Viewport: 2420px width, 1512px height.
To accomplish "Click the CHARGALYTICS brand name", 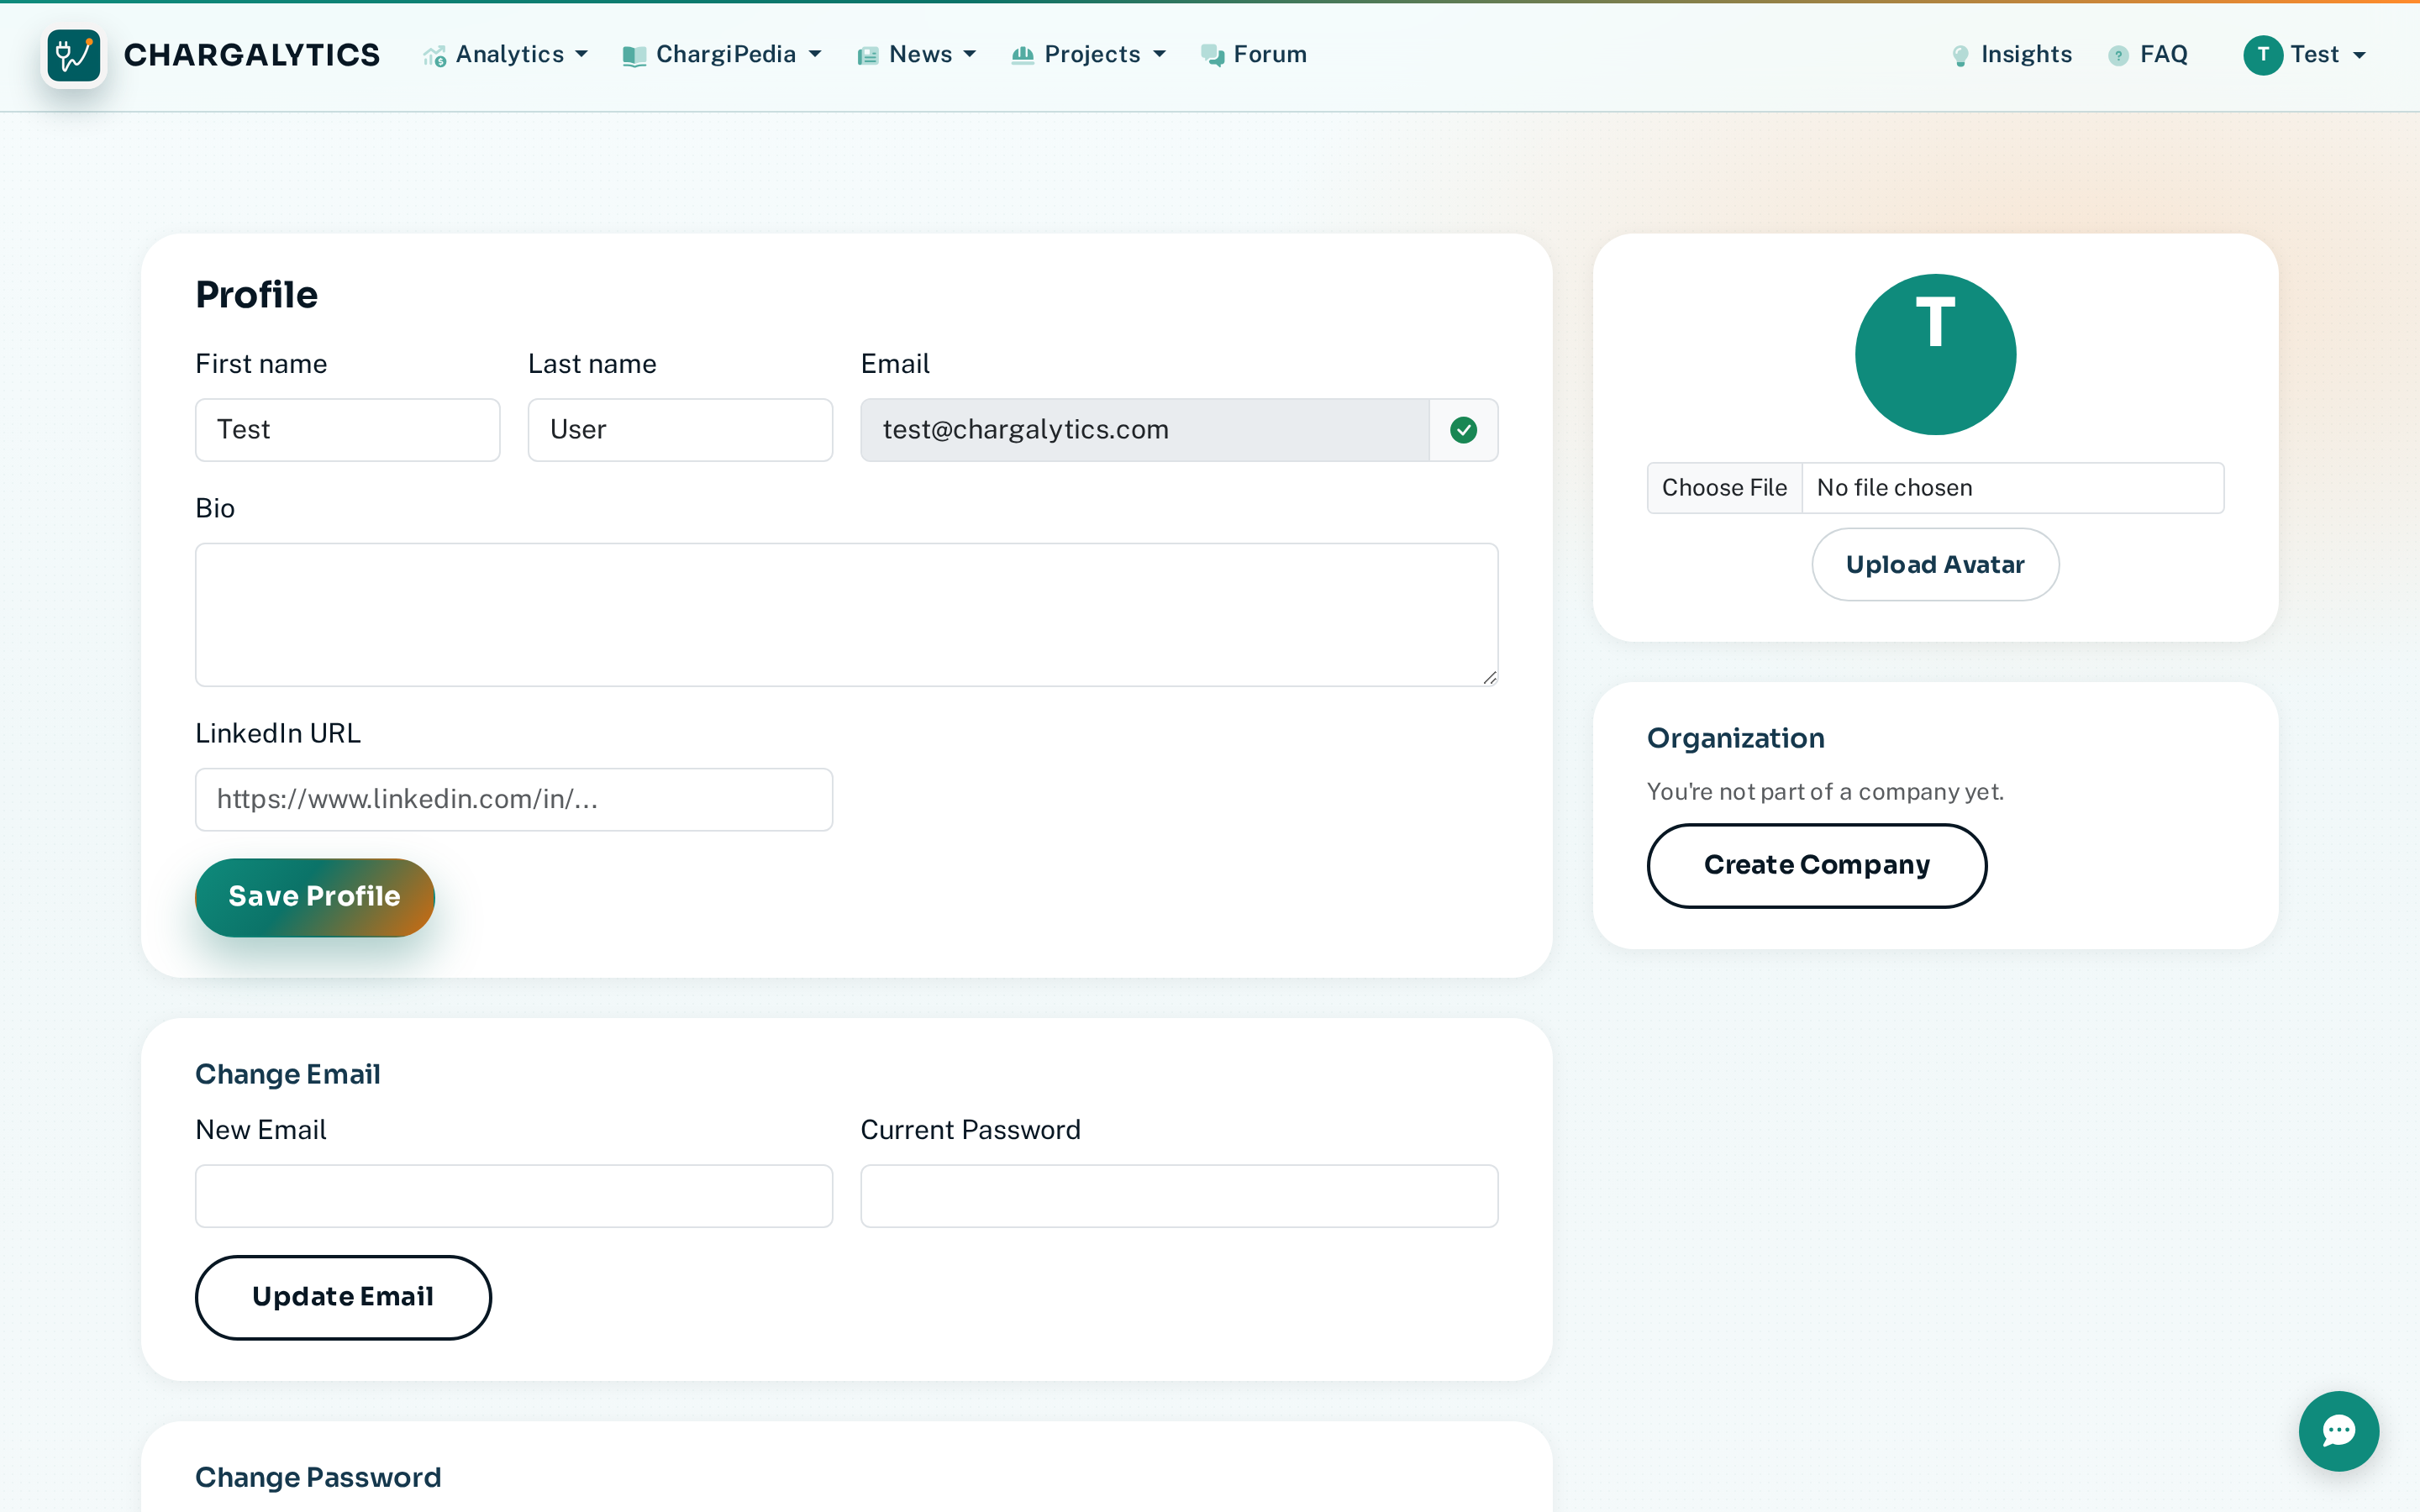I will tap(252, 55).
